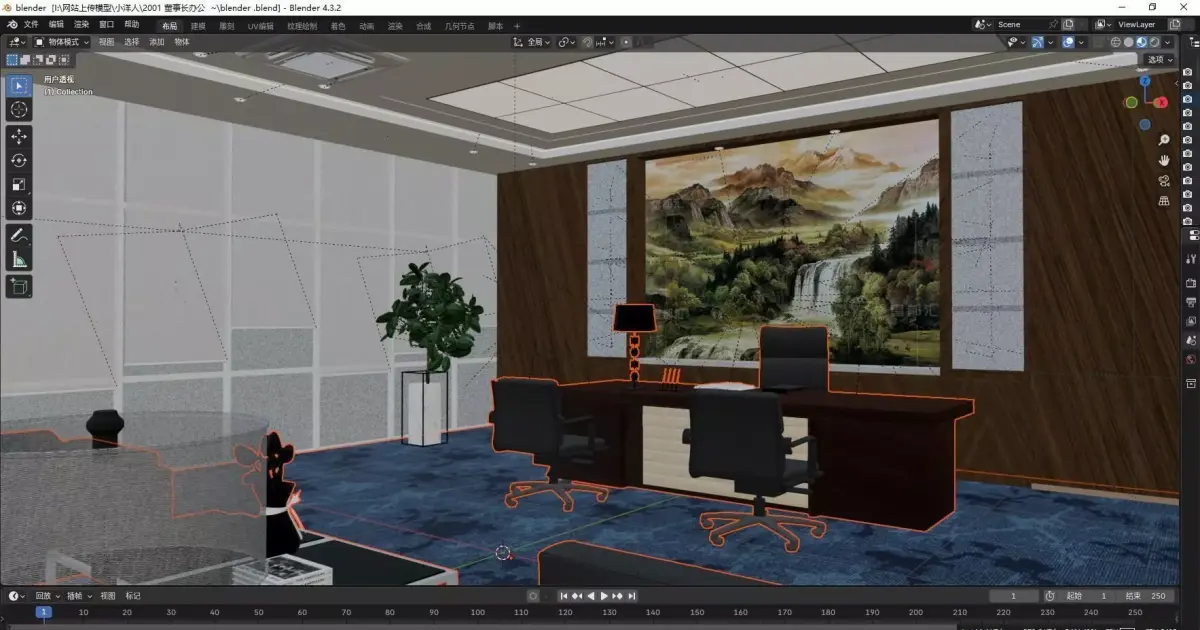Open the 窗口 menu
This screenshot has width=1200, height=630.
pyautogui.click(x=107, y=25)
